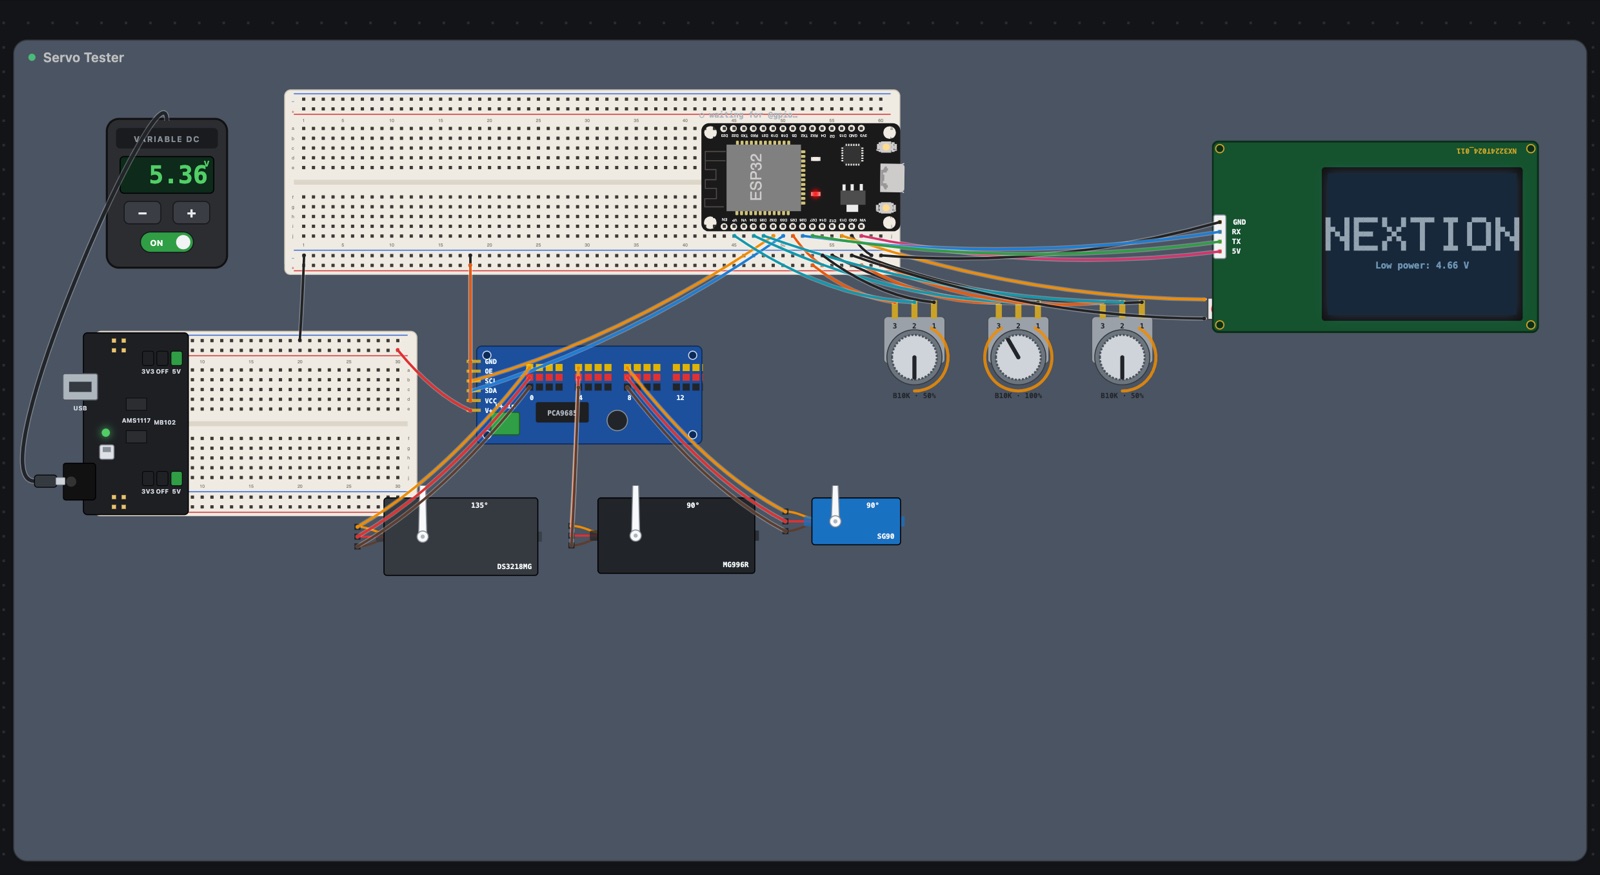This screenshot has height=875, width=1600.
Task: Click the 5V pin label on Nextion display
Action: [1237, 251]
